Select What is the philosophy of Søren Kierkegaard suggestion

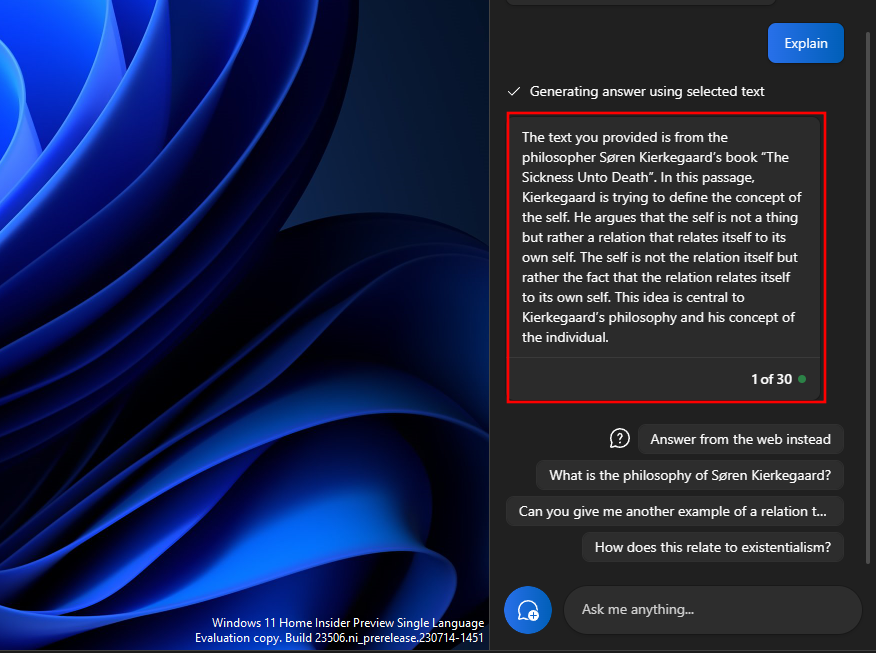[689, 475]
